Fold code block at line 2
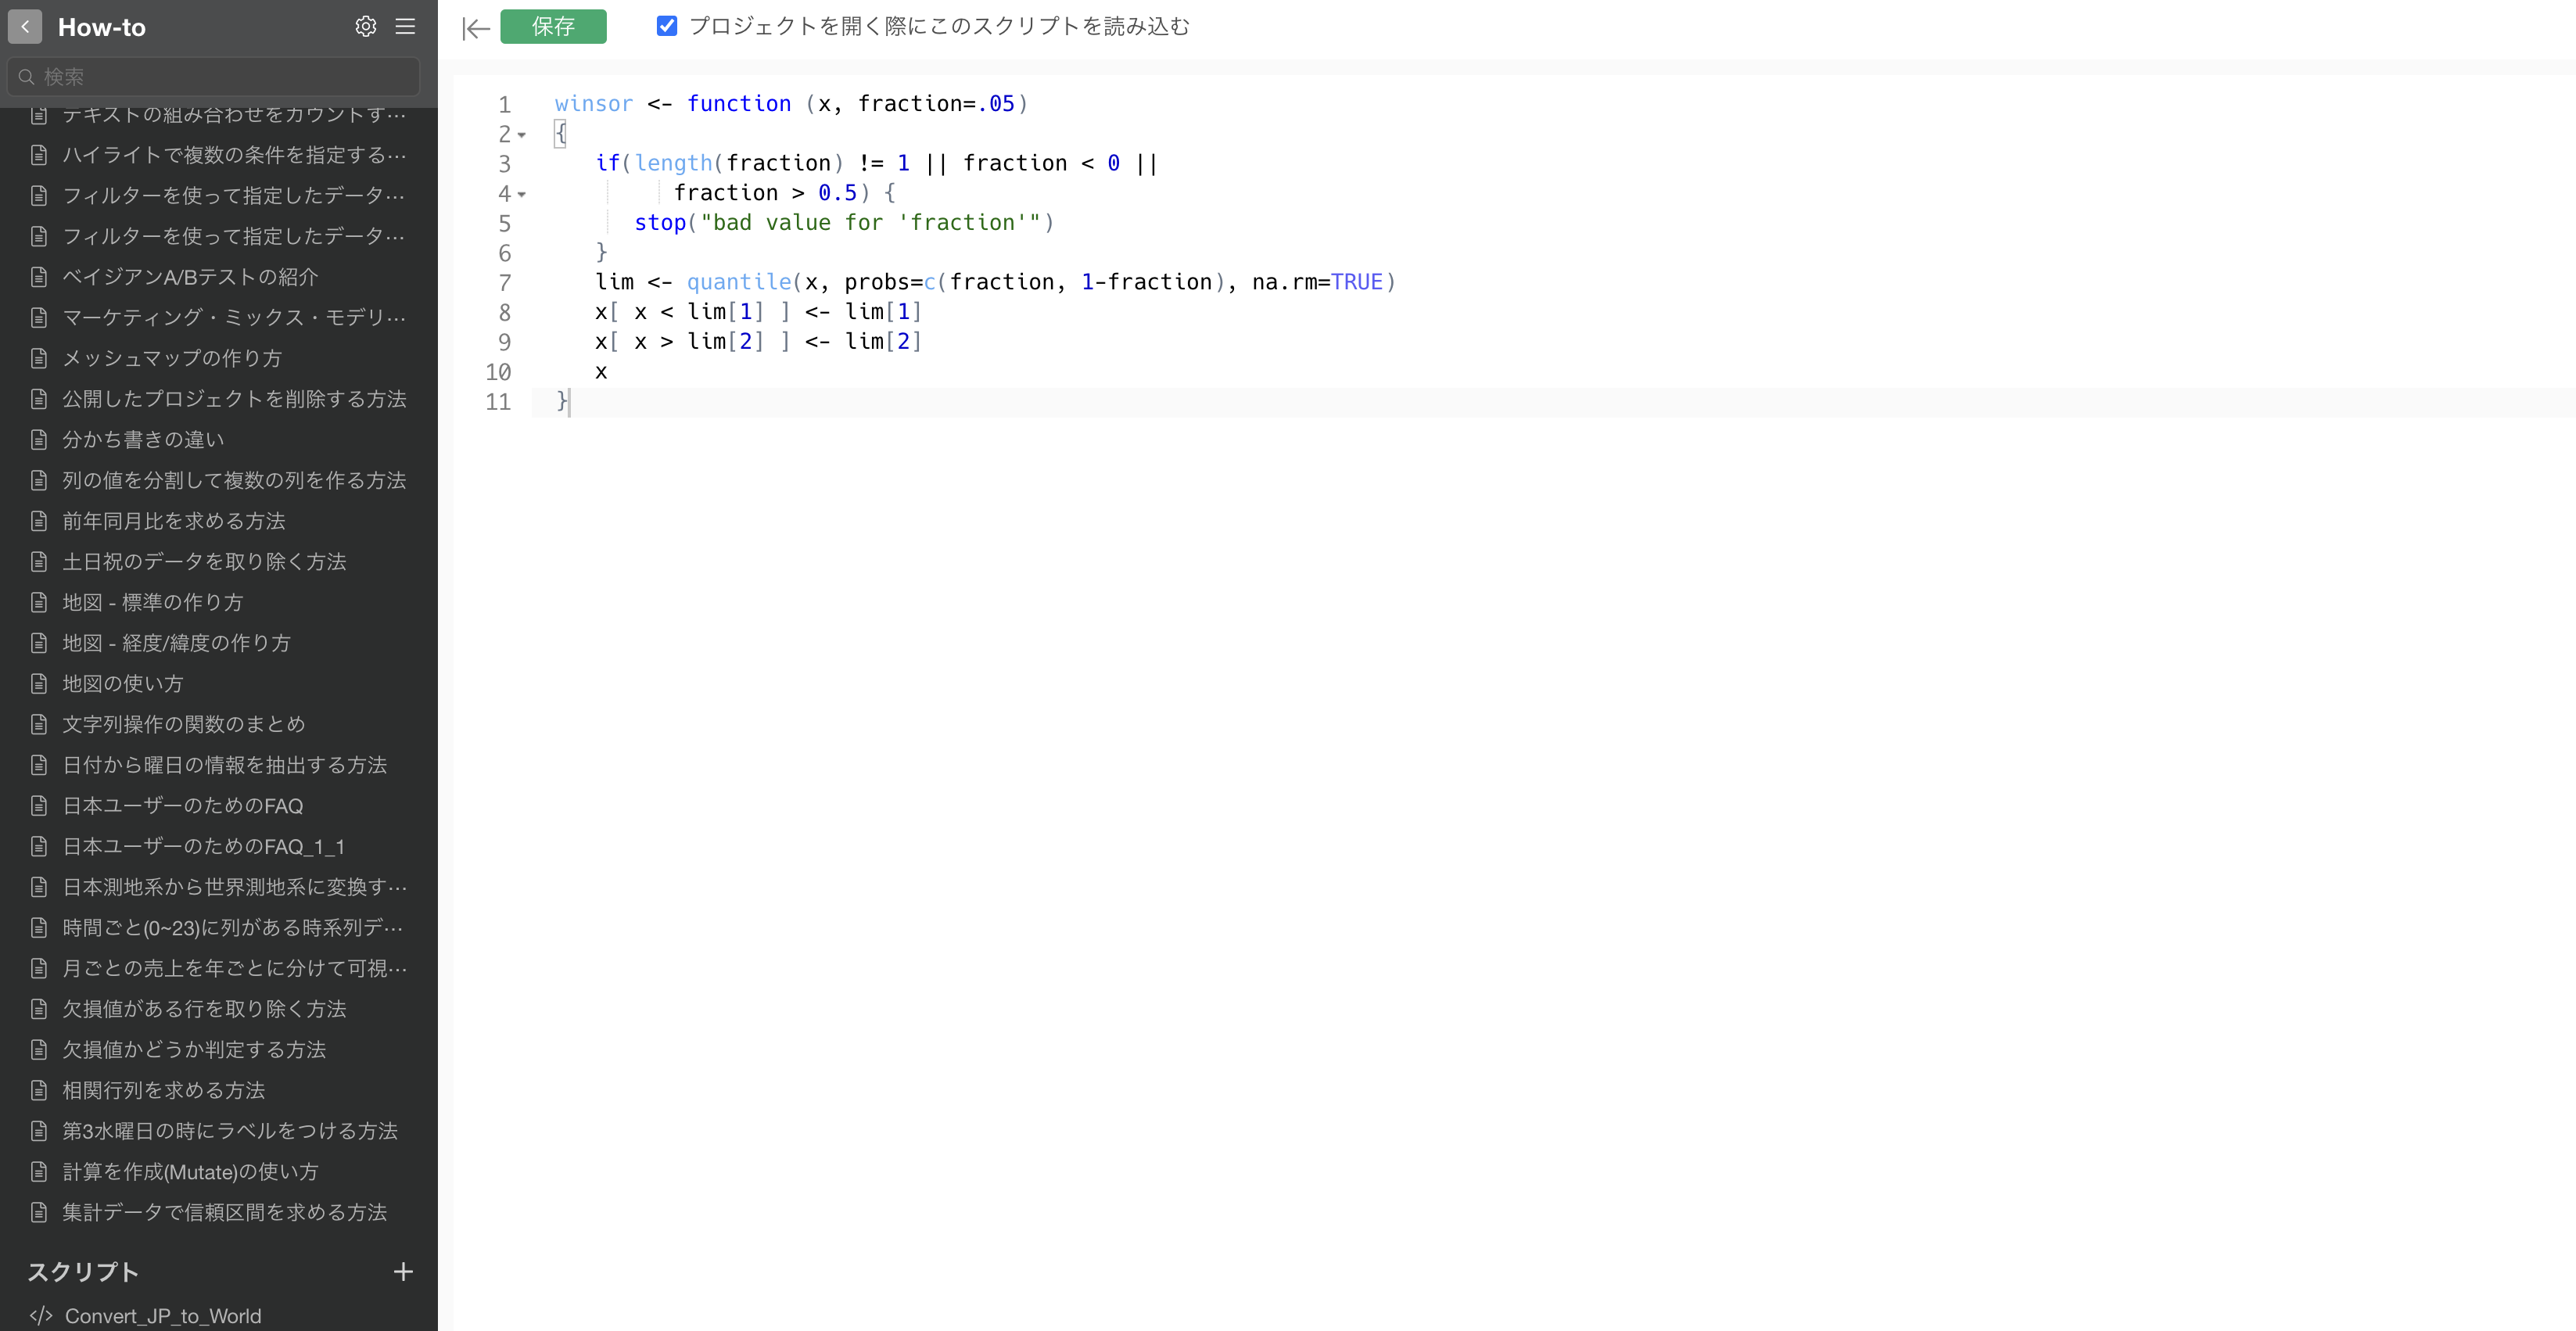Screen dimensions: 2576x1331 tap(521, 135)
